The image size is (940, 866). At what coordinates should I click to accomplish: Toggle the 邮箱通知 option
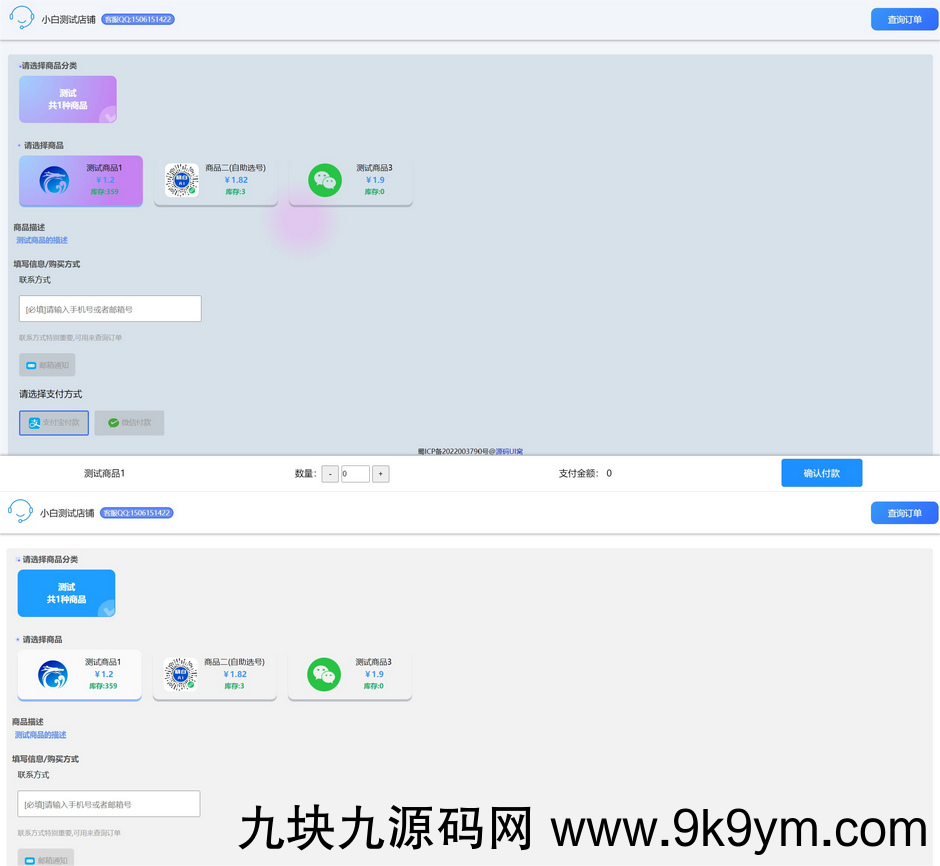click(46, 364)
